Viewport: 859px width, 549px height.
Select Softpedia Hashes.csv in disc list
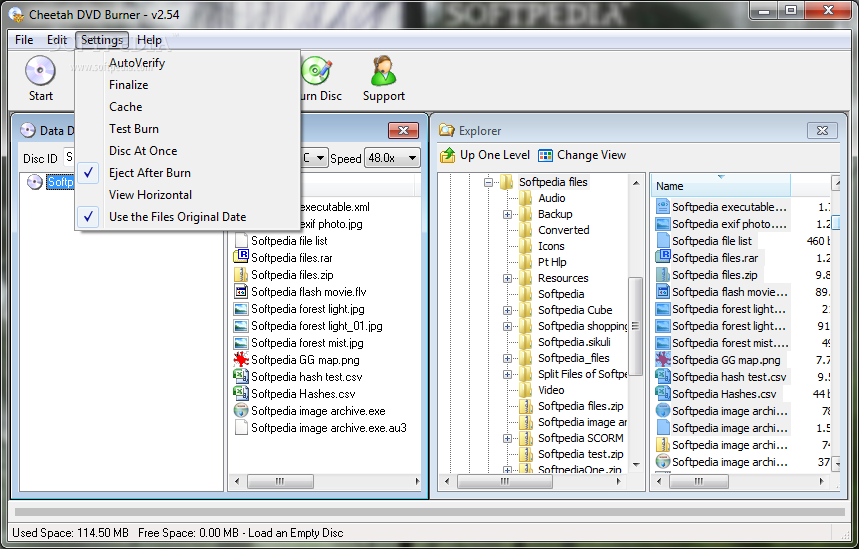pos(303,394)
